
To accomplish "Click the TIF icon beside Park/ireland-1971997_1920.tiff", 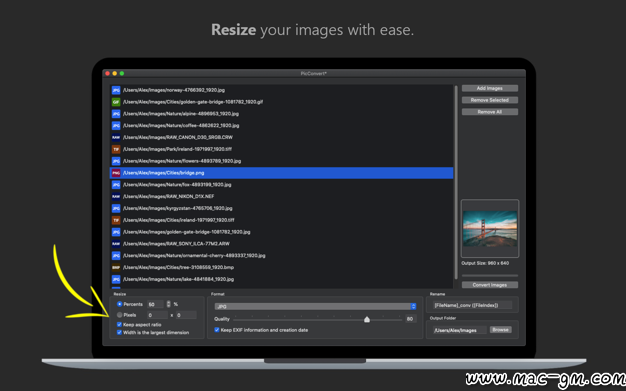I will (116, 149).
